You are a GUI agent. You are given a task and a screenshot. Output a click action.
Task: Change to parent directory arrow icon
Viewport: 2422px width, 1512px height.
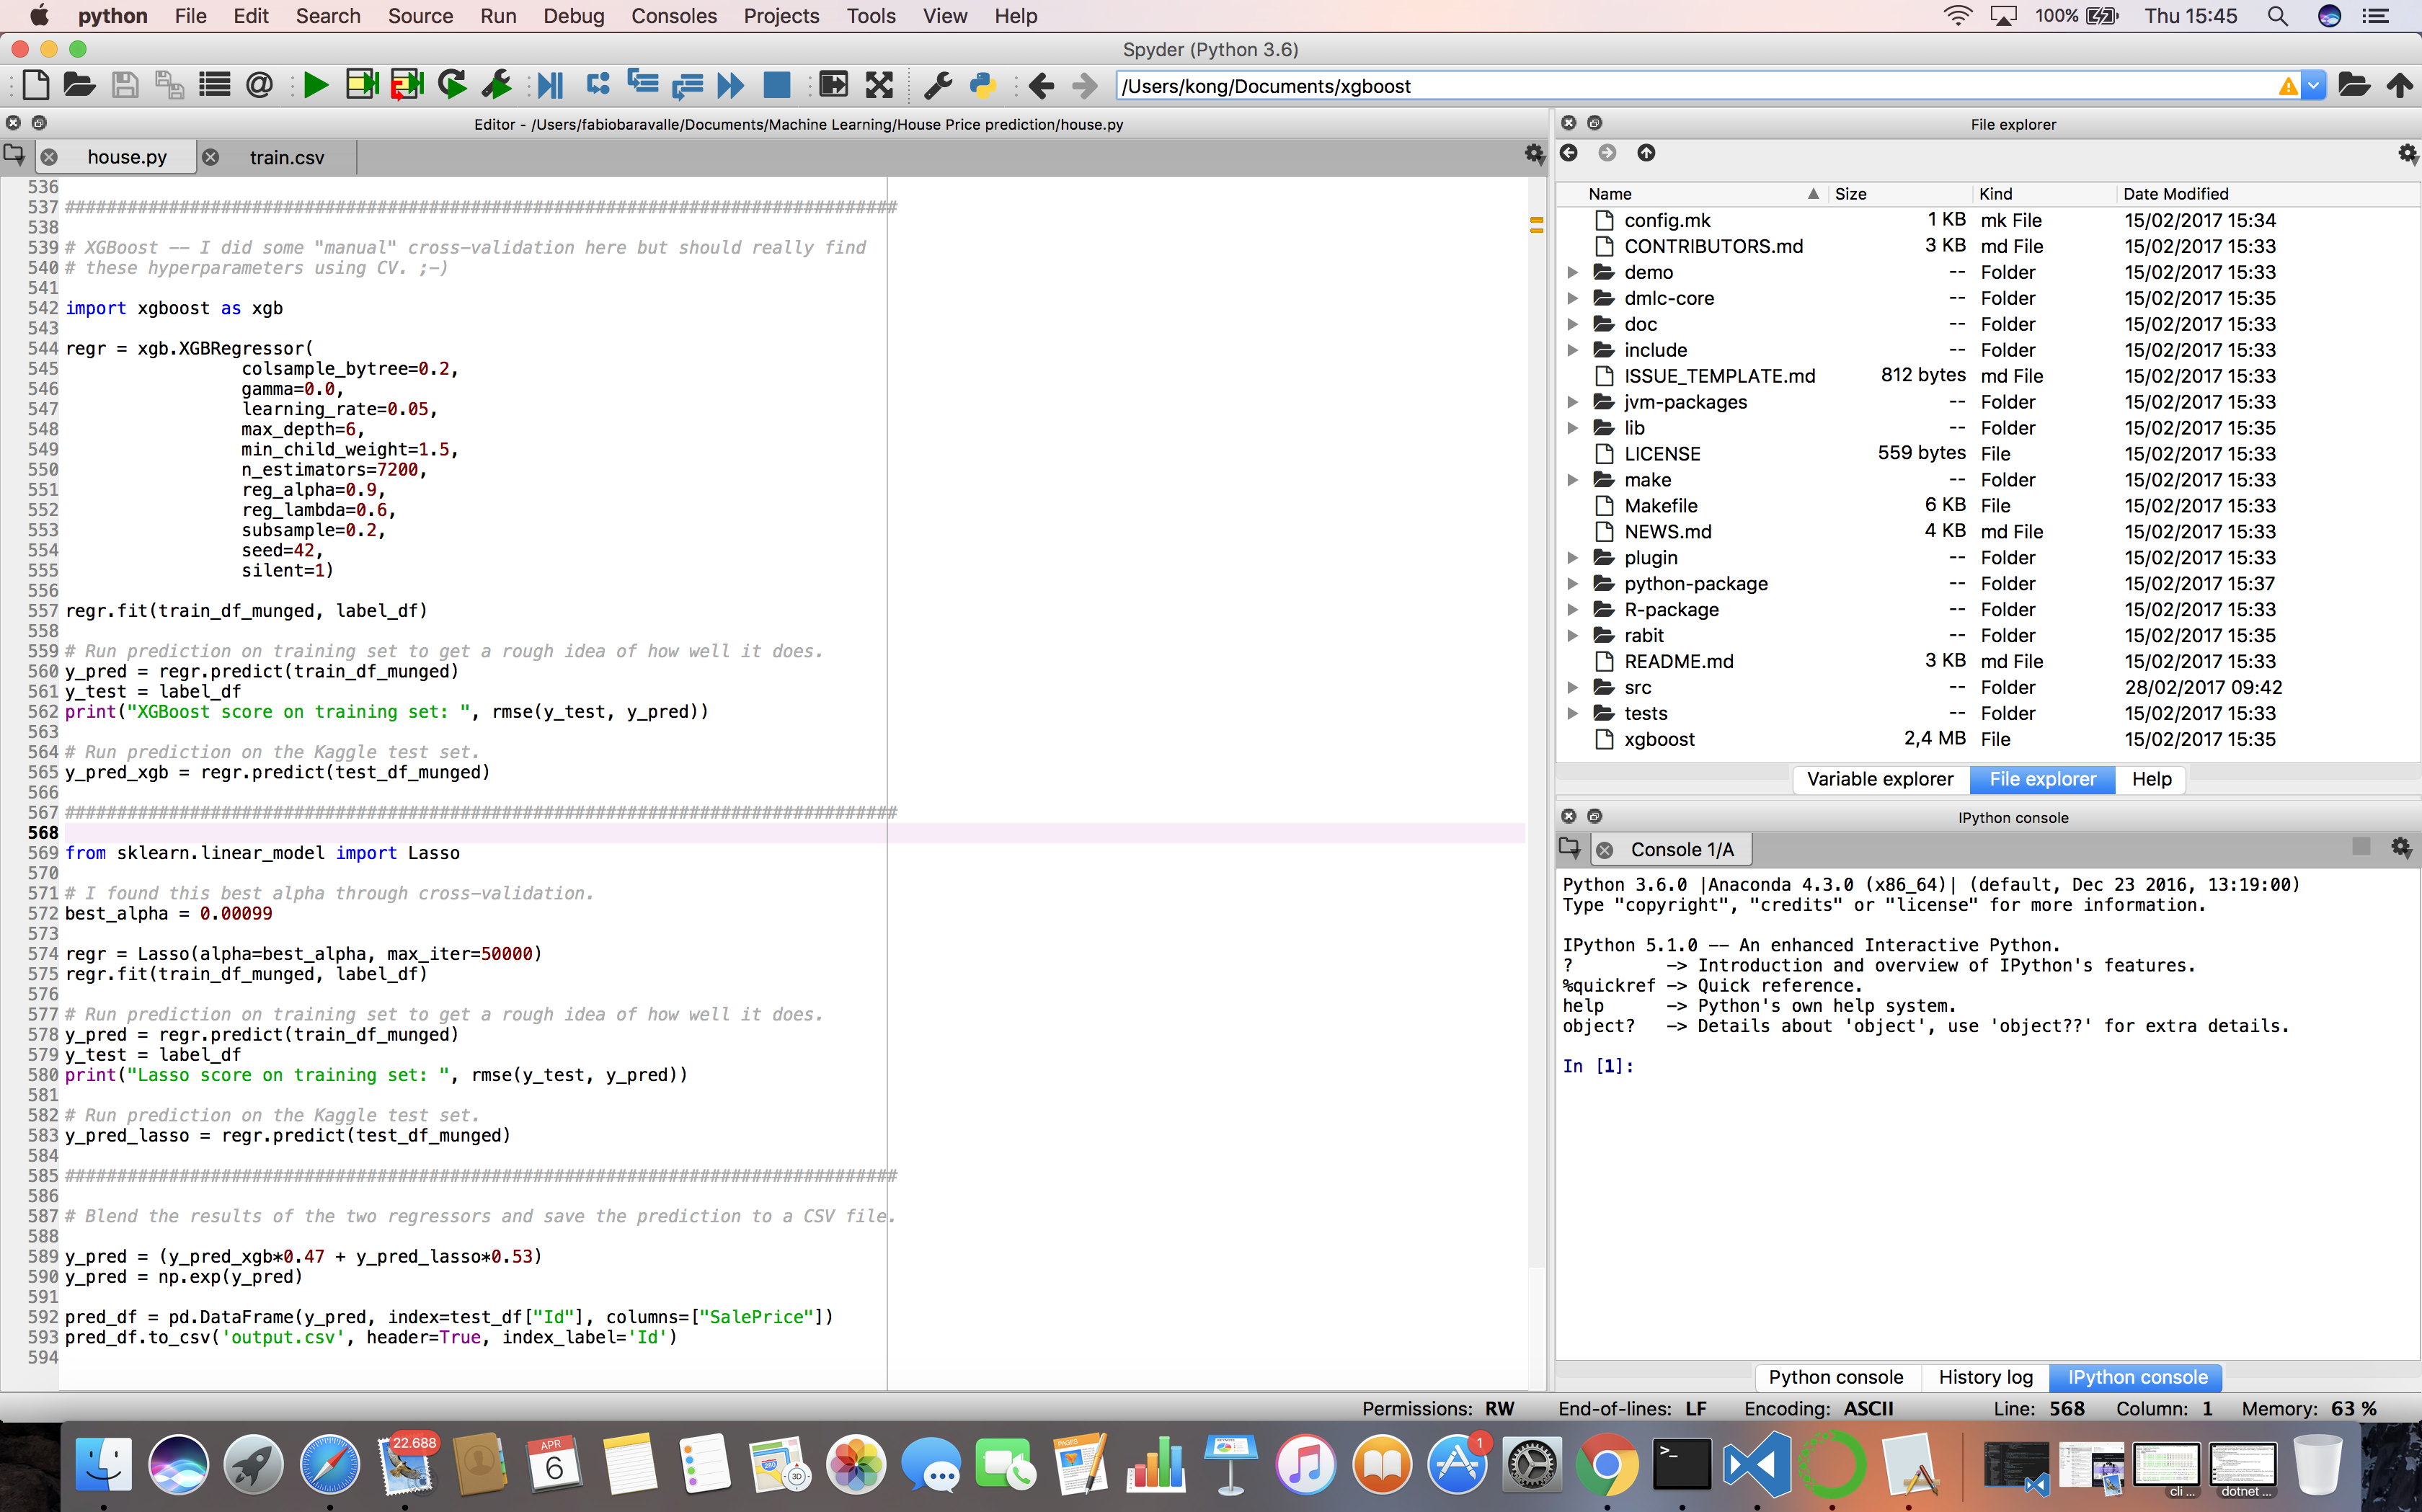click(2400, 85)
